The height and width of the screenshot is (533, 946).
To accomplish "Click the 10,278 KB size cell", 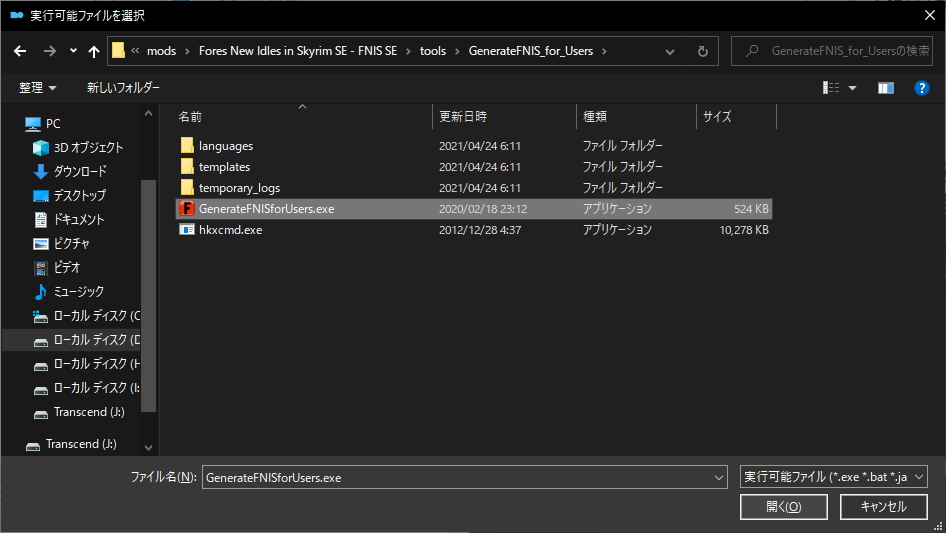I will coord(744,230).
